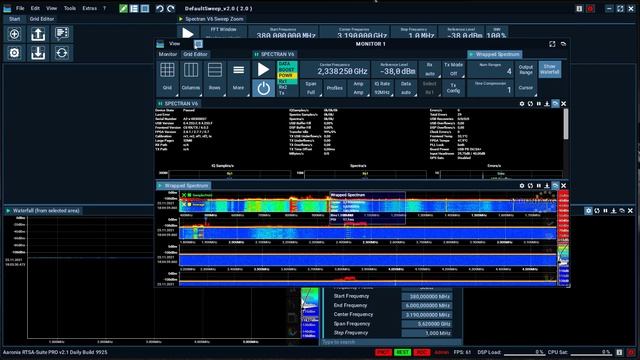Switch to Grid Editor tab in main window

[42, 19]
